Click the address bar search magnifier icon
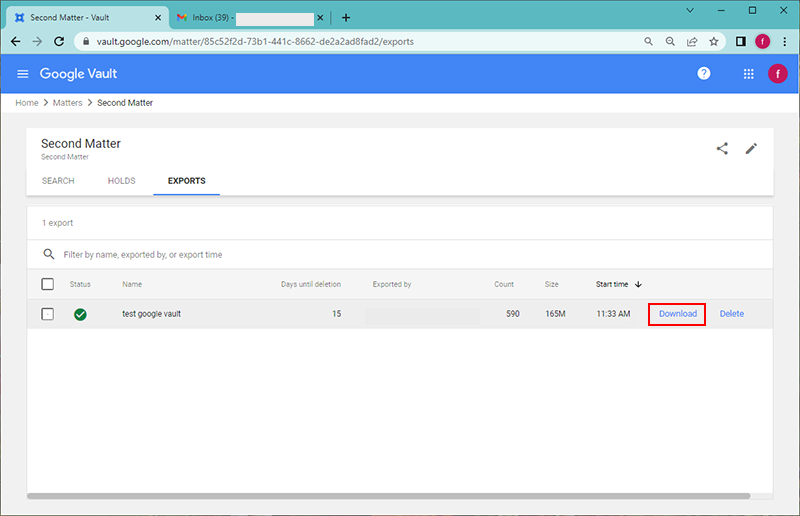Image resolution: width=800 pixels, height=516 pixels. pyautogui.click(x=648, y=41)
